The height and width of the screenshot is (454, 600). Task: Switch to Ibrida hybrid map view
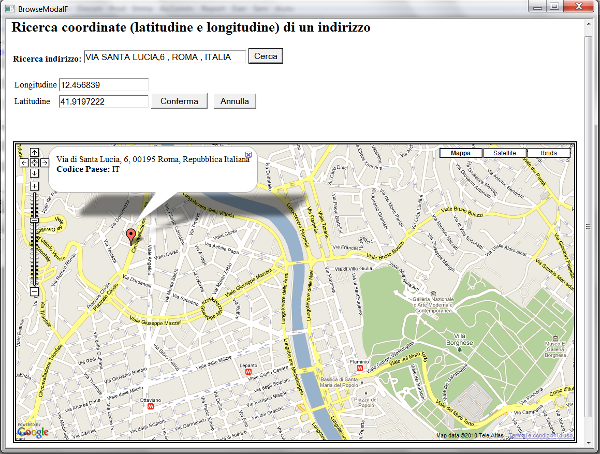pos(549,153)
